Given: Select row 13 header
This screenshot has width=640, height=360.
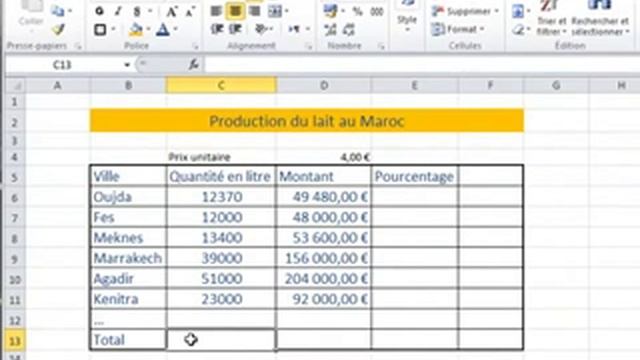Looking at the screenshot, I should tap(15, 340).
